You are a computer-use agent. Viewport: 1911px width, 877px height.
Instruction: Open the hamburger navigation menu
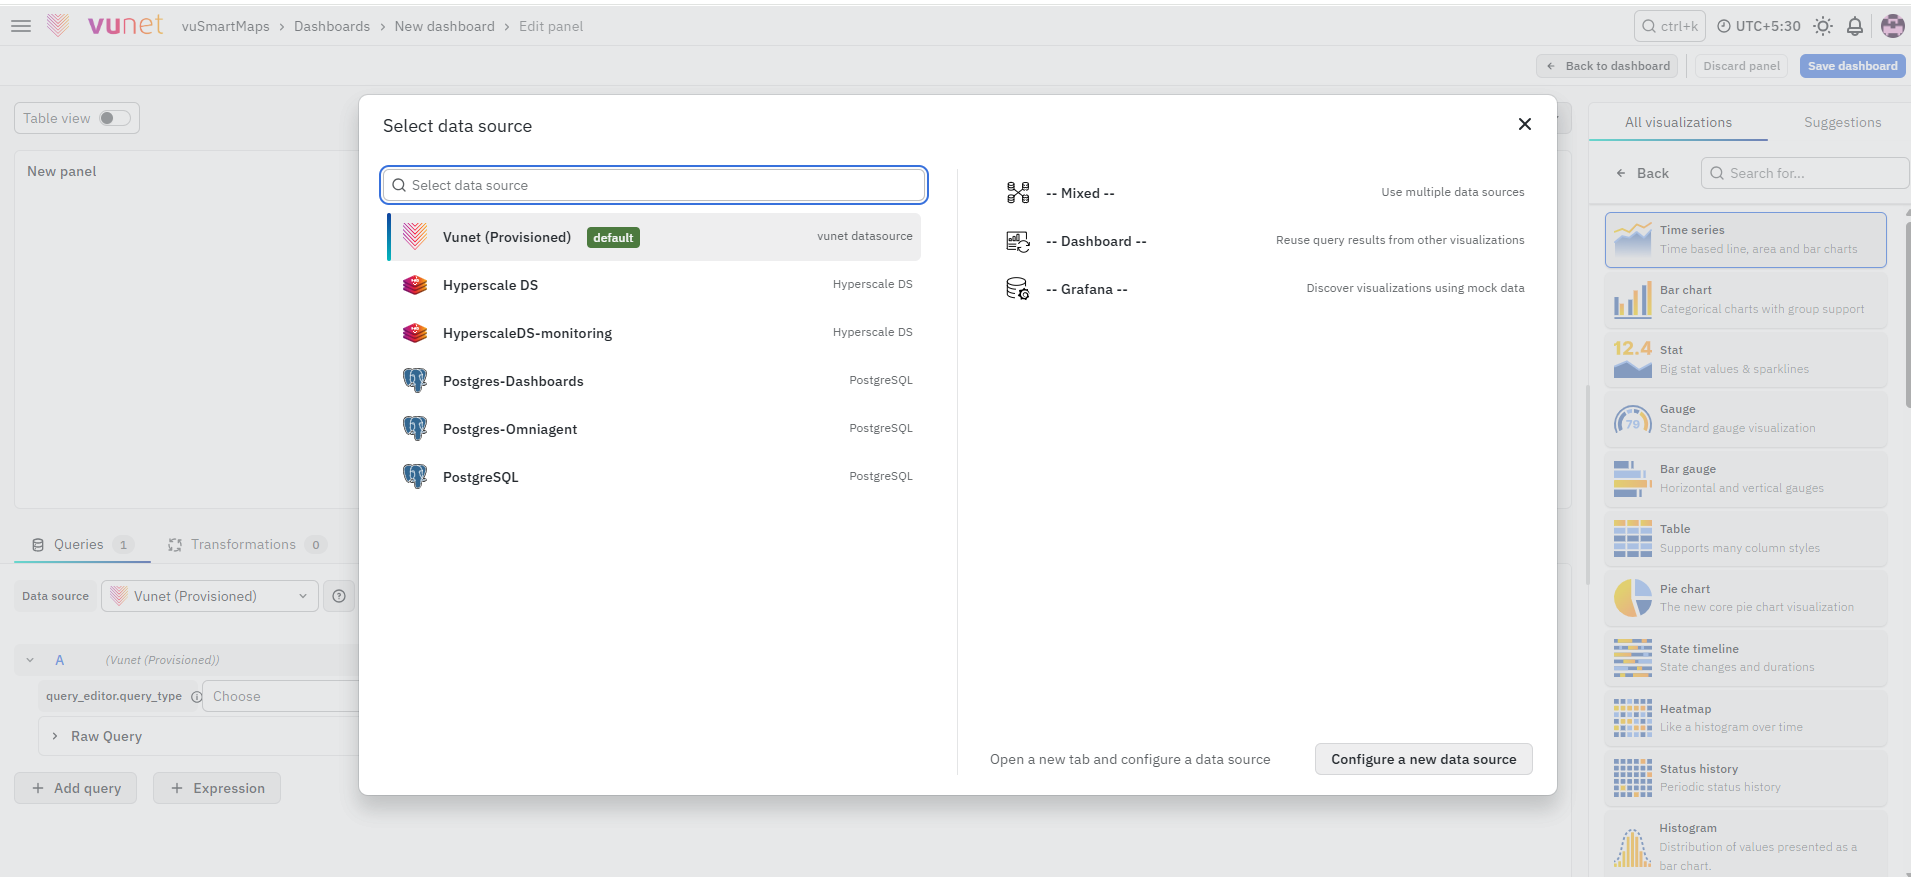coord(21,26)
